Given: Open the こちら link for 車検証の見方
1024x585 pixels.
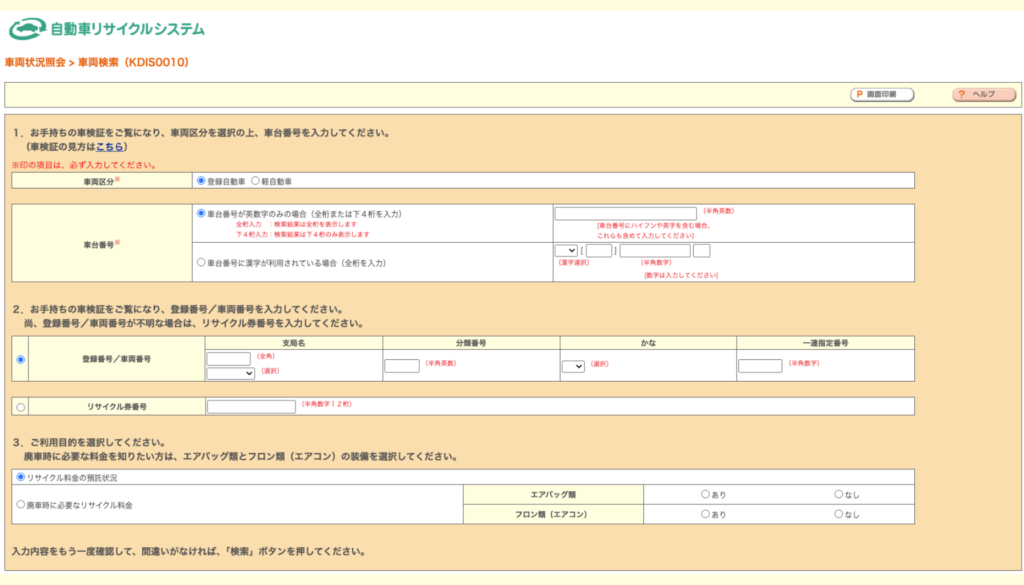Looking at the screenshot, I should tap(110, 147).
